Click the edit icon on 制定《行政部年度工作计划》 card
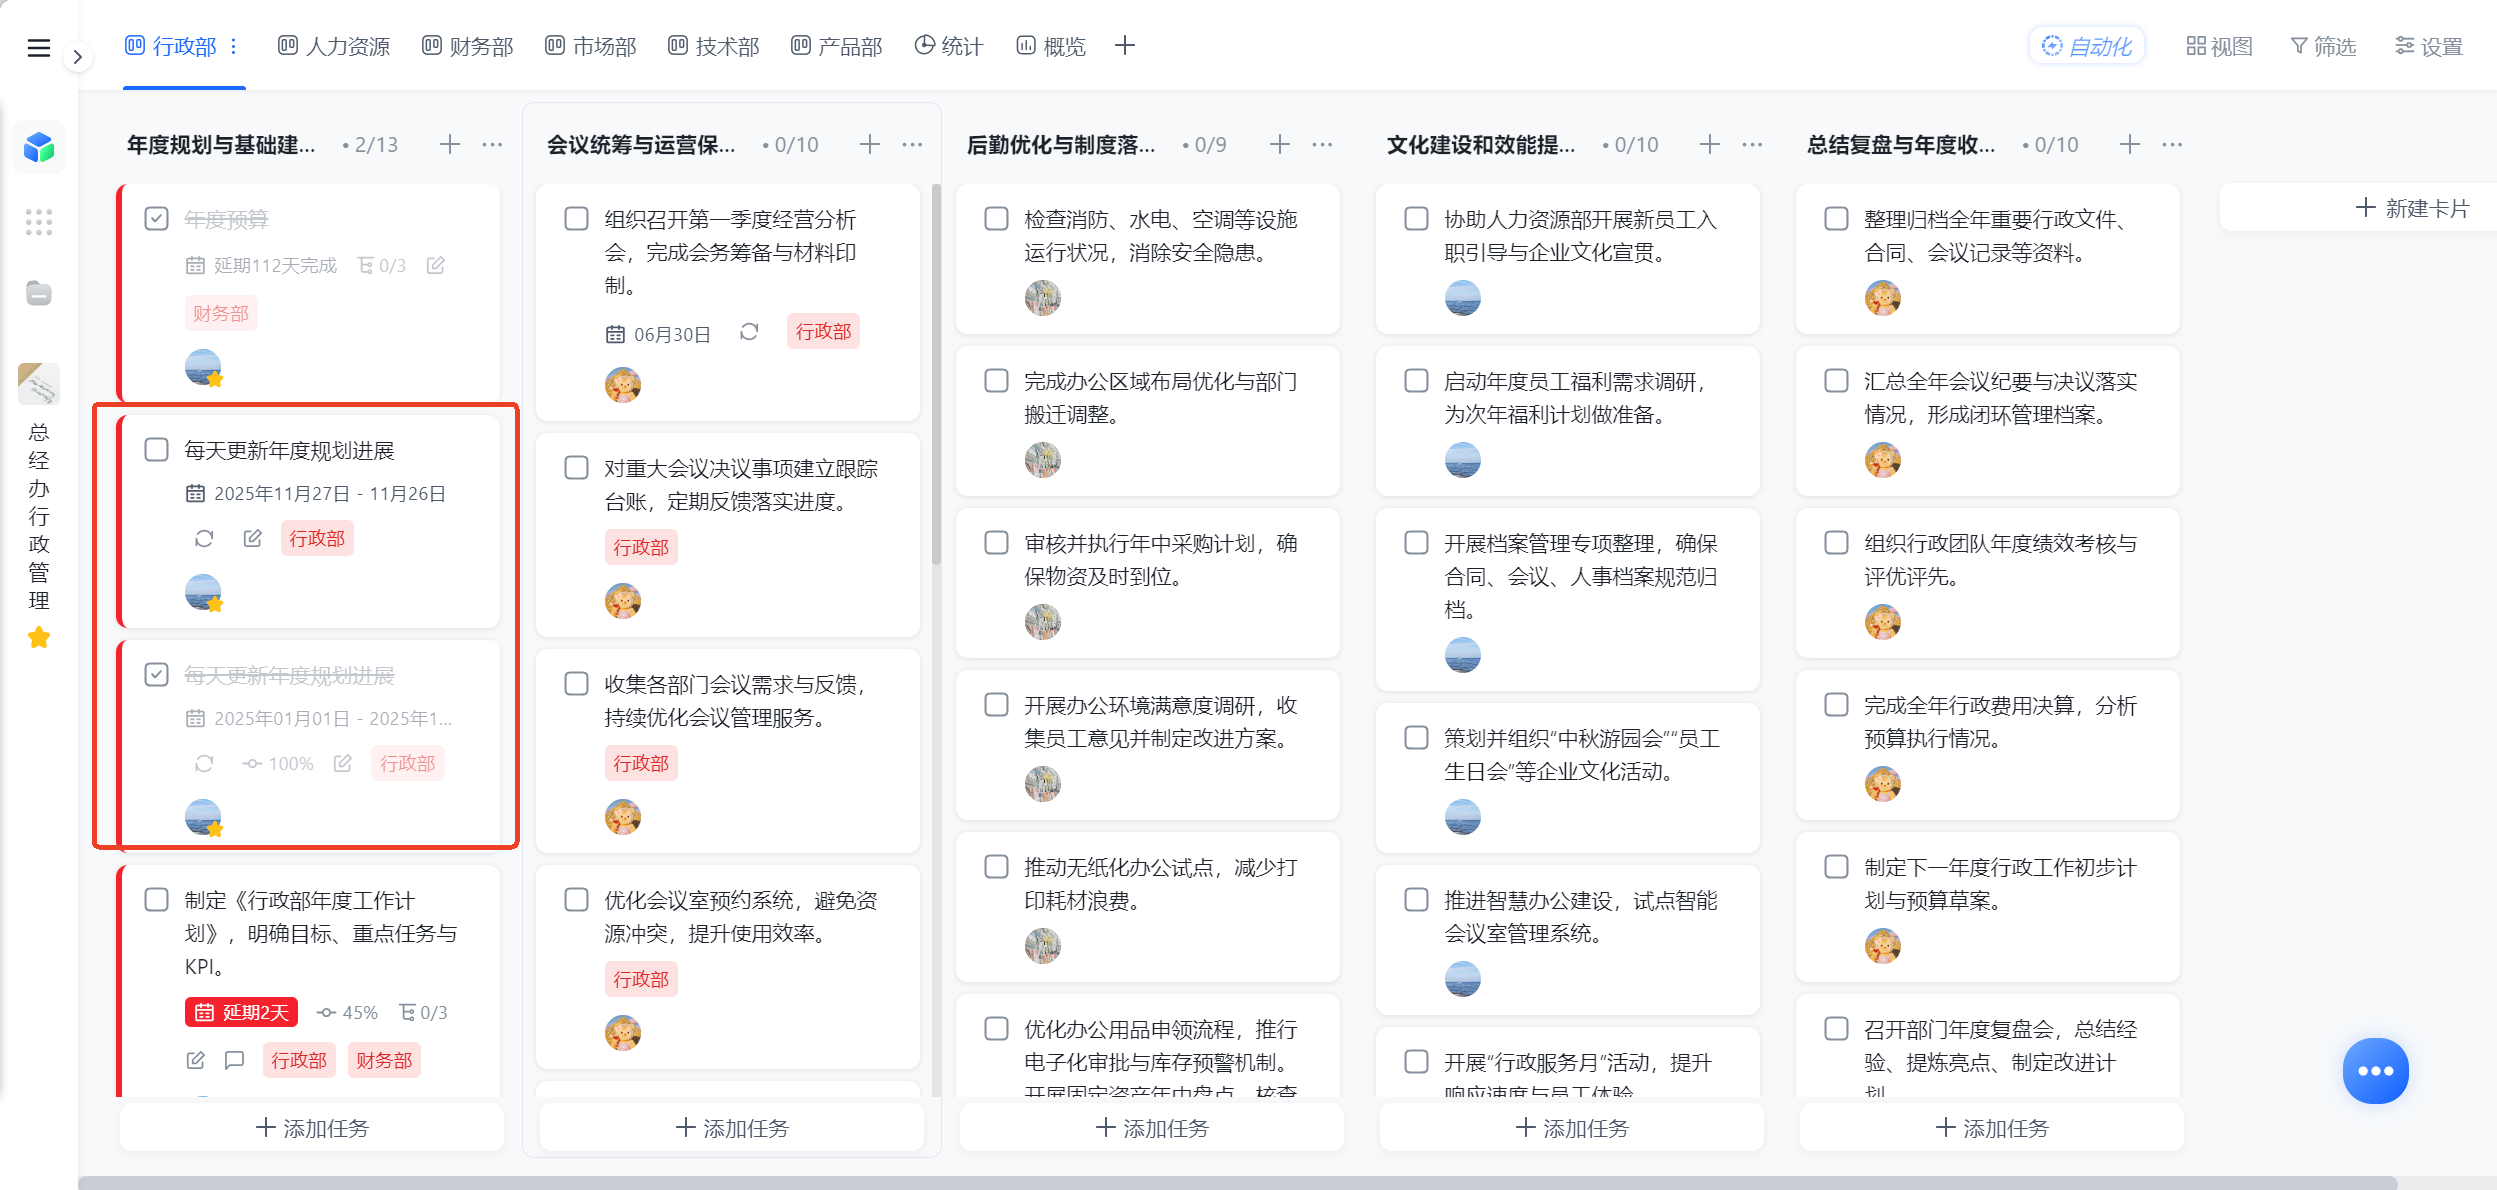Image resolution: width=2497 pixels, height=1190 pixels. click(196, 1060)
